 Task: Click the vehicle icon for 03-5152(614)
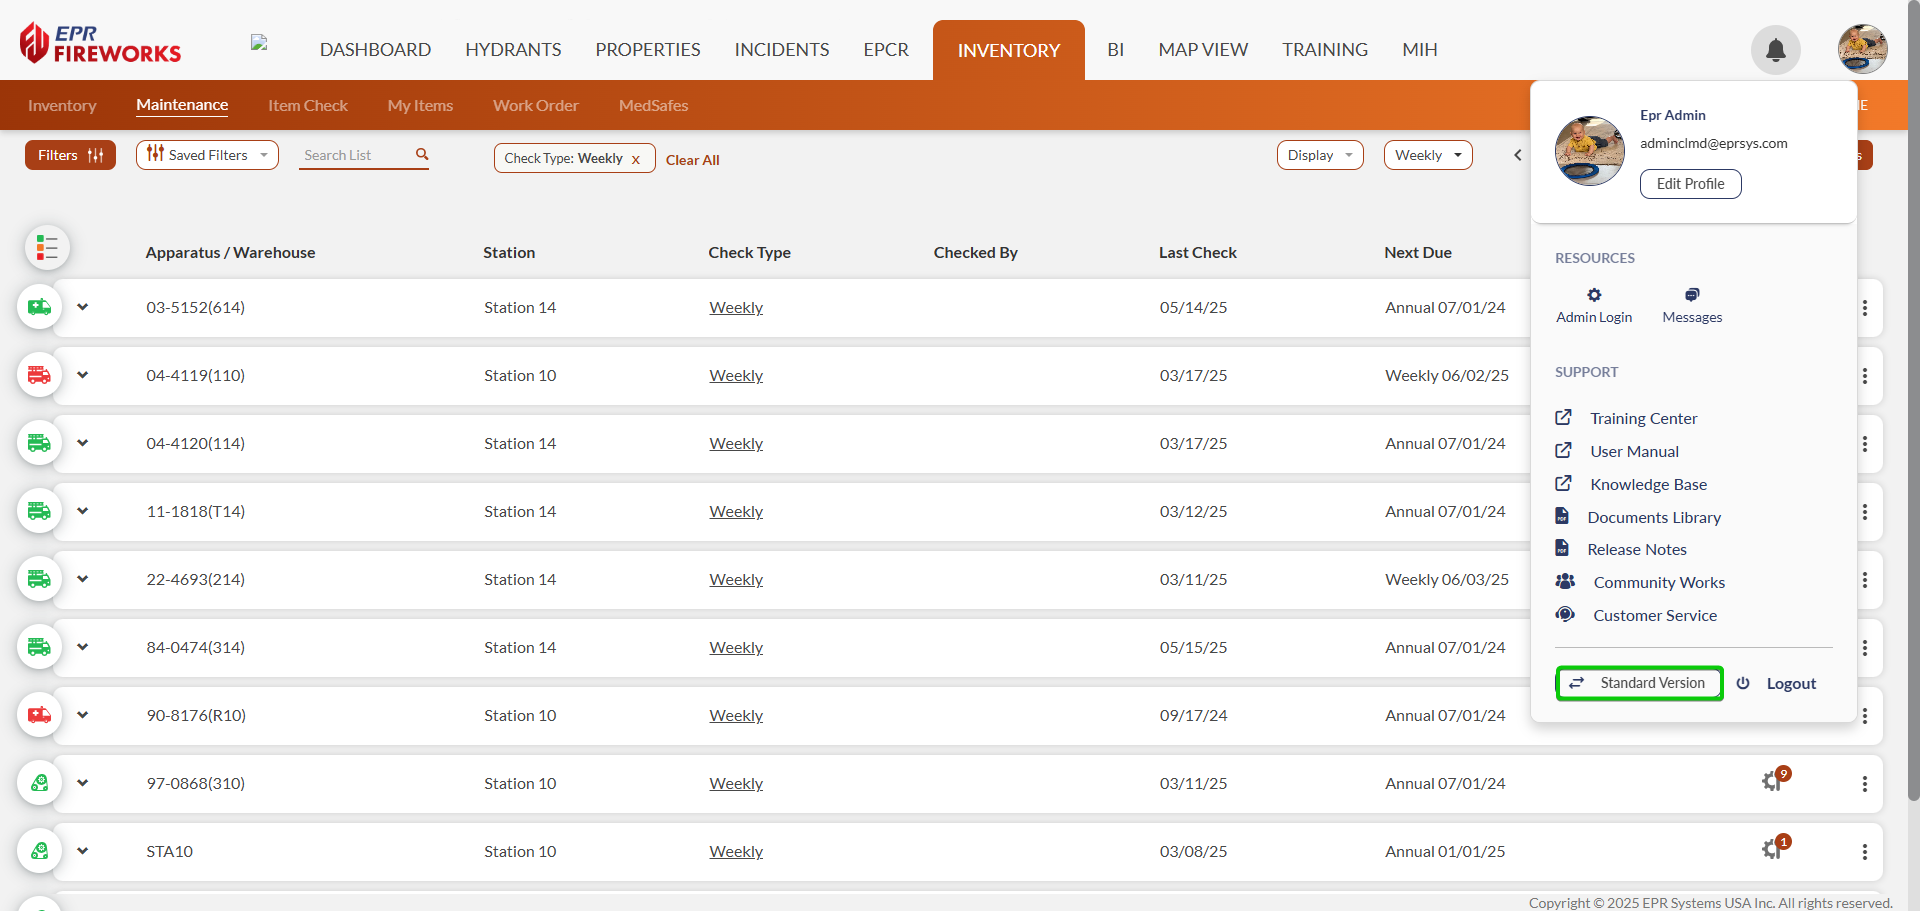point(40,307)
